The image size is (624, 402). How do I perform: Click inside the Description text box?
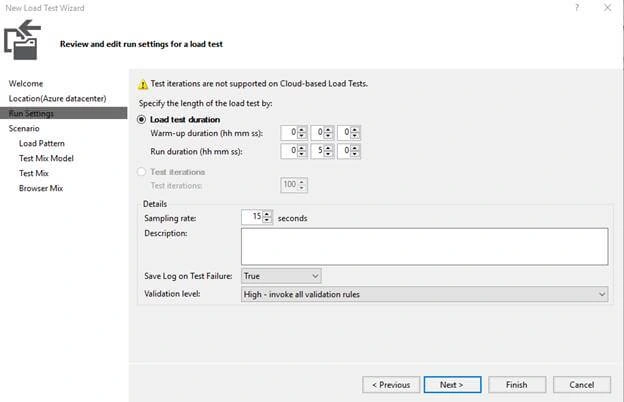click(424, 246)
